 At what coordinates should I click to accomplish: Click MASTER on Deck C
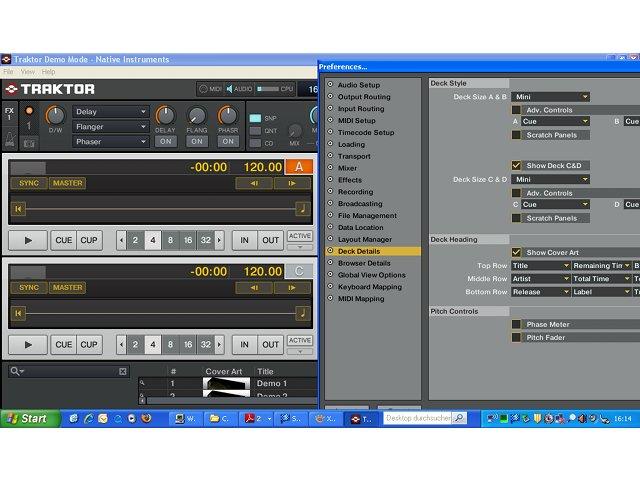67,288
